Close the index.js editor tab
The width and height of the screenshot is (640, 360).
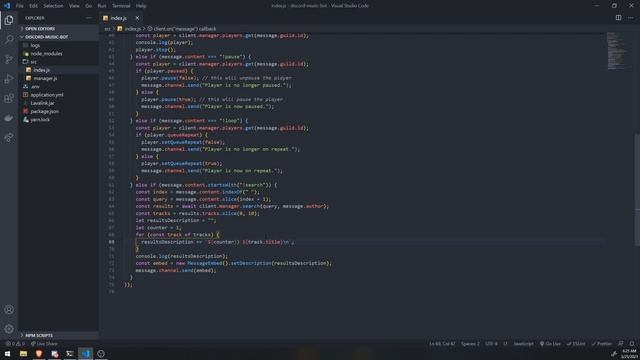point(137,18)
